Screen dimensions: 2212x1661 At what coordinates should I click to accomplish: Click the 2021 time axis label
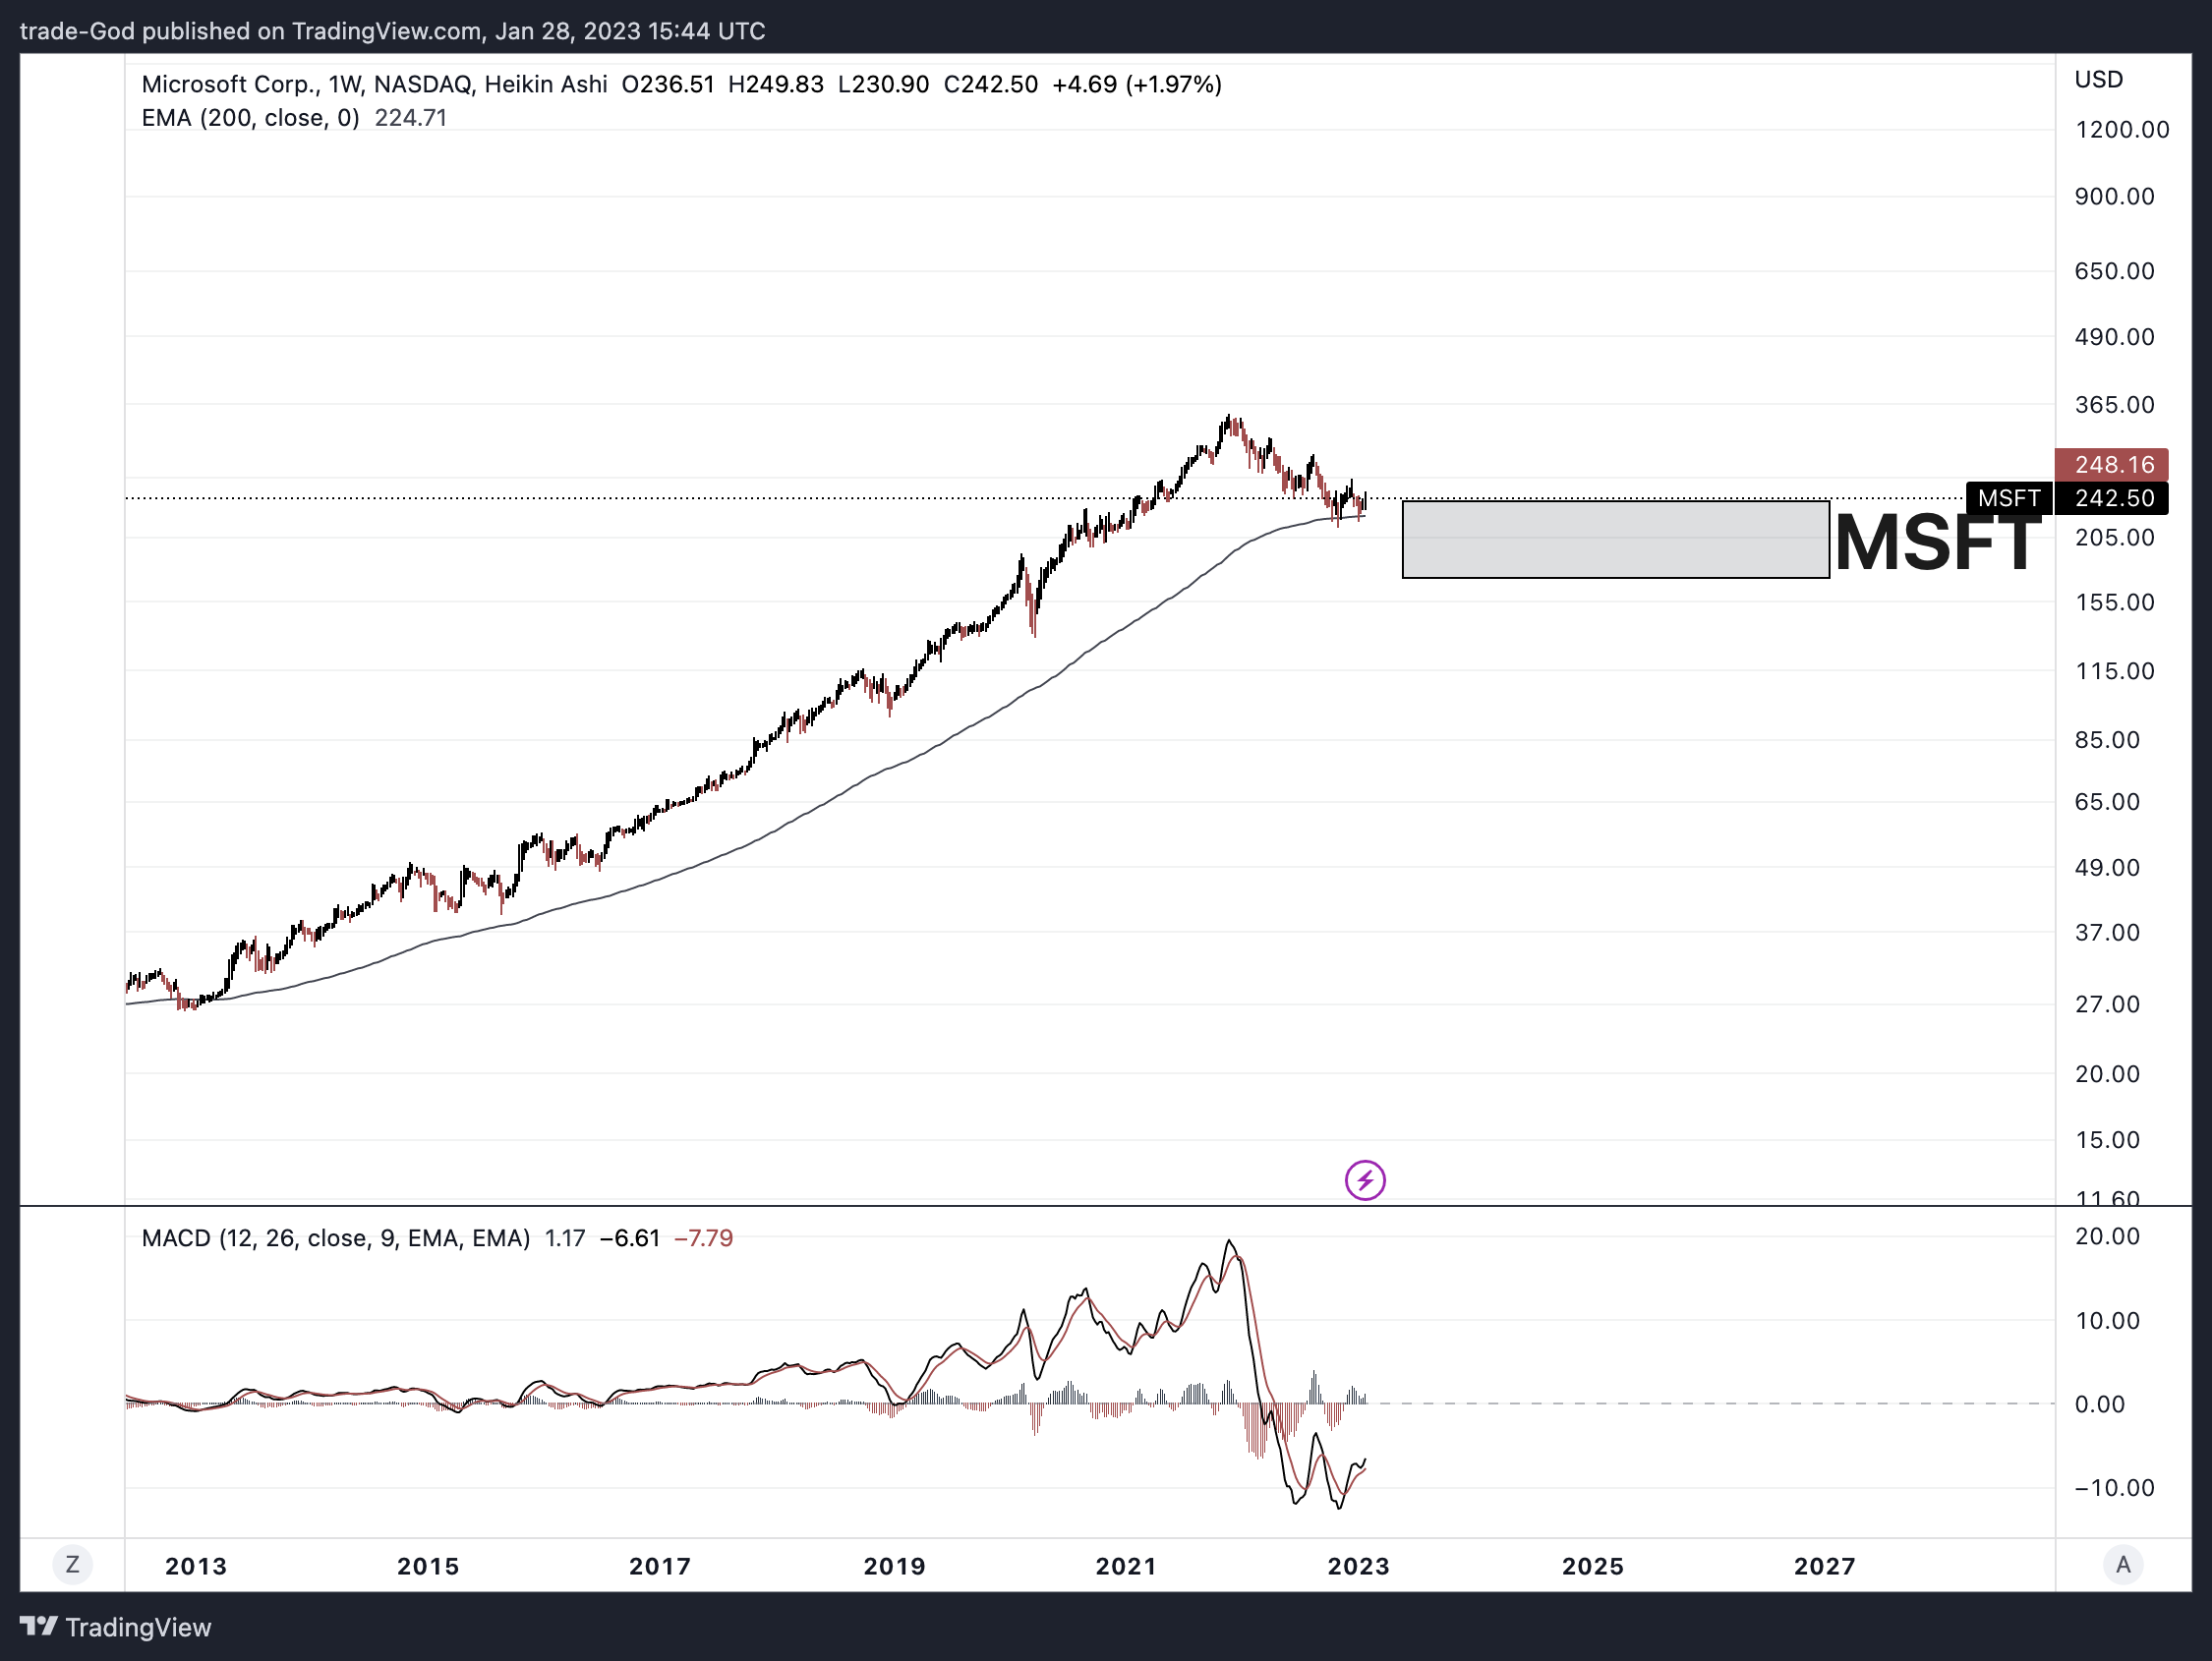[1126, 1566]
